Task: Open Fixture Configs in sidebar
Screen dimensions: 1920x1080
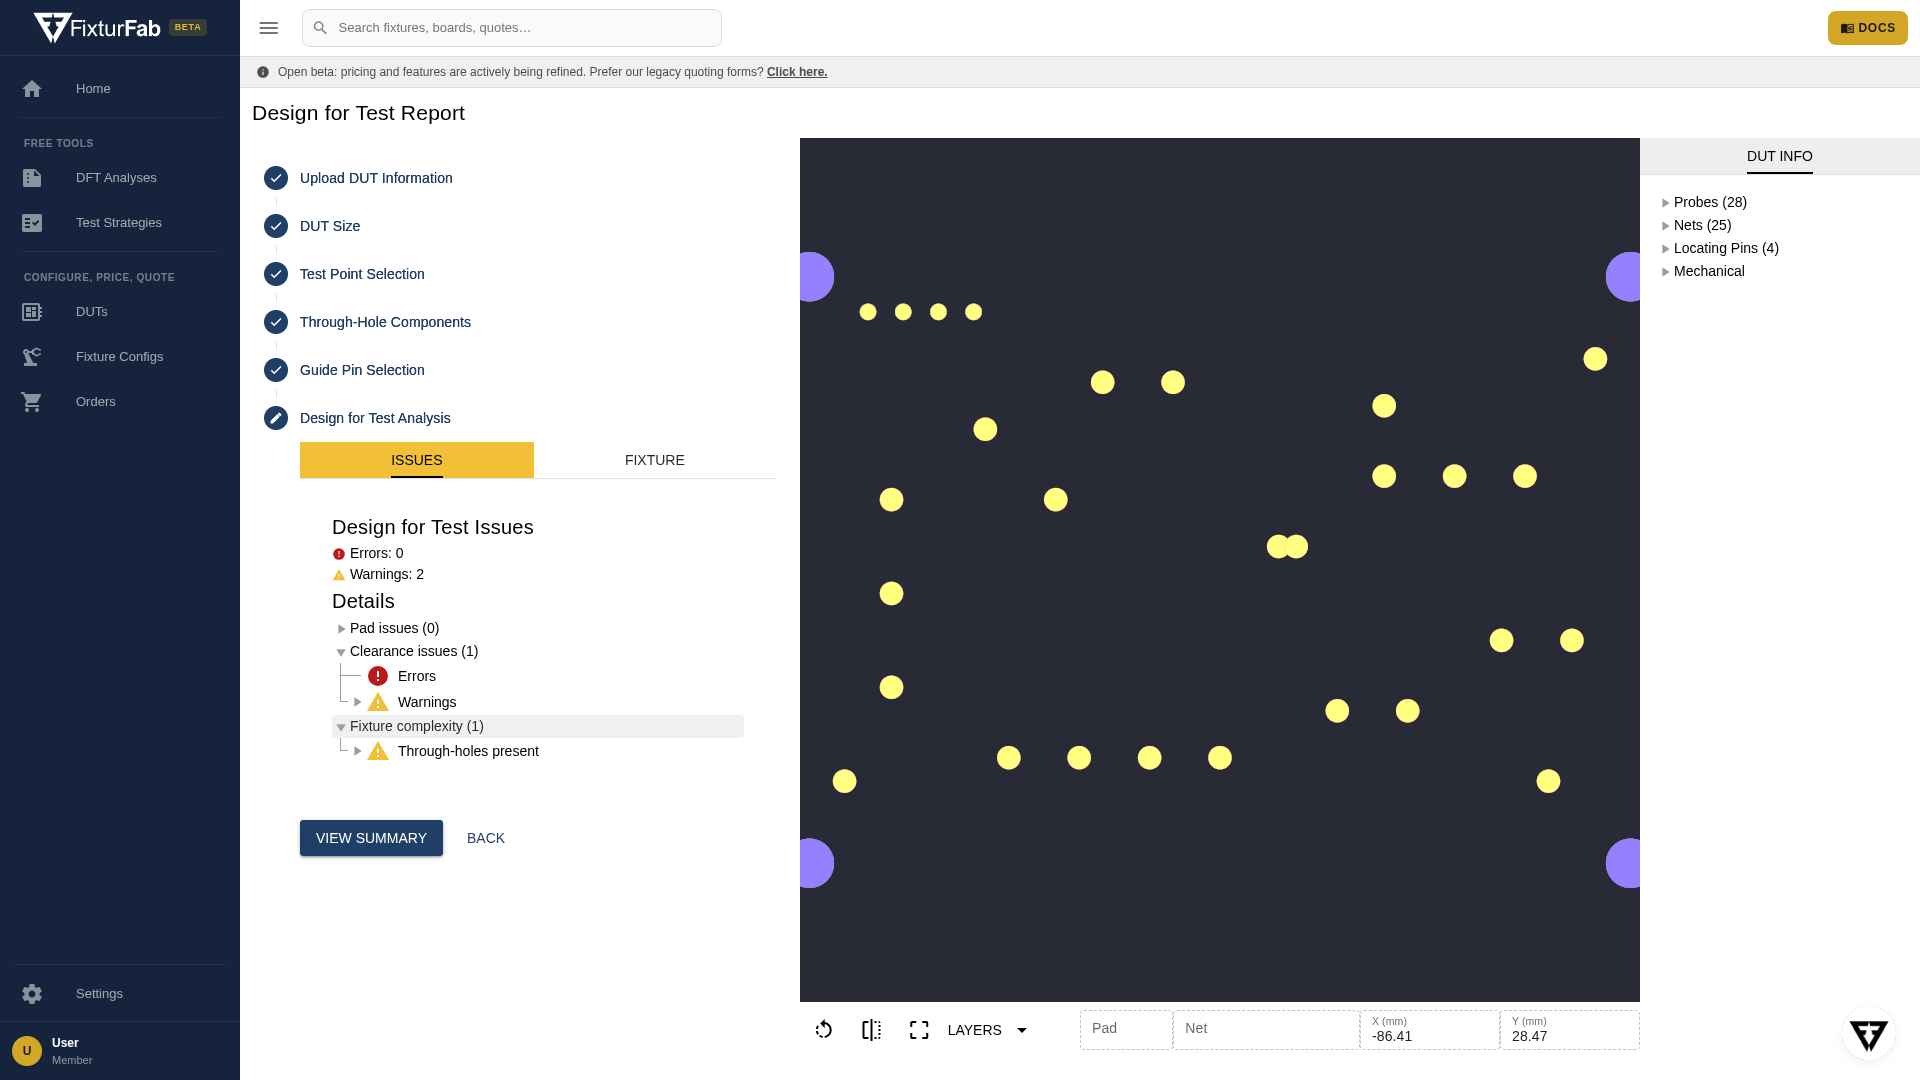Action: pyautogui.click(x=120, y=357)
